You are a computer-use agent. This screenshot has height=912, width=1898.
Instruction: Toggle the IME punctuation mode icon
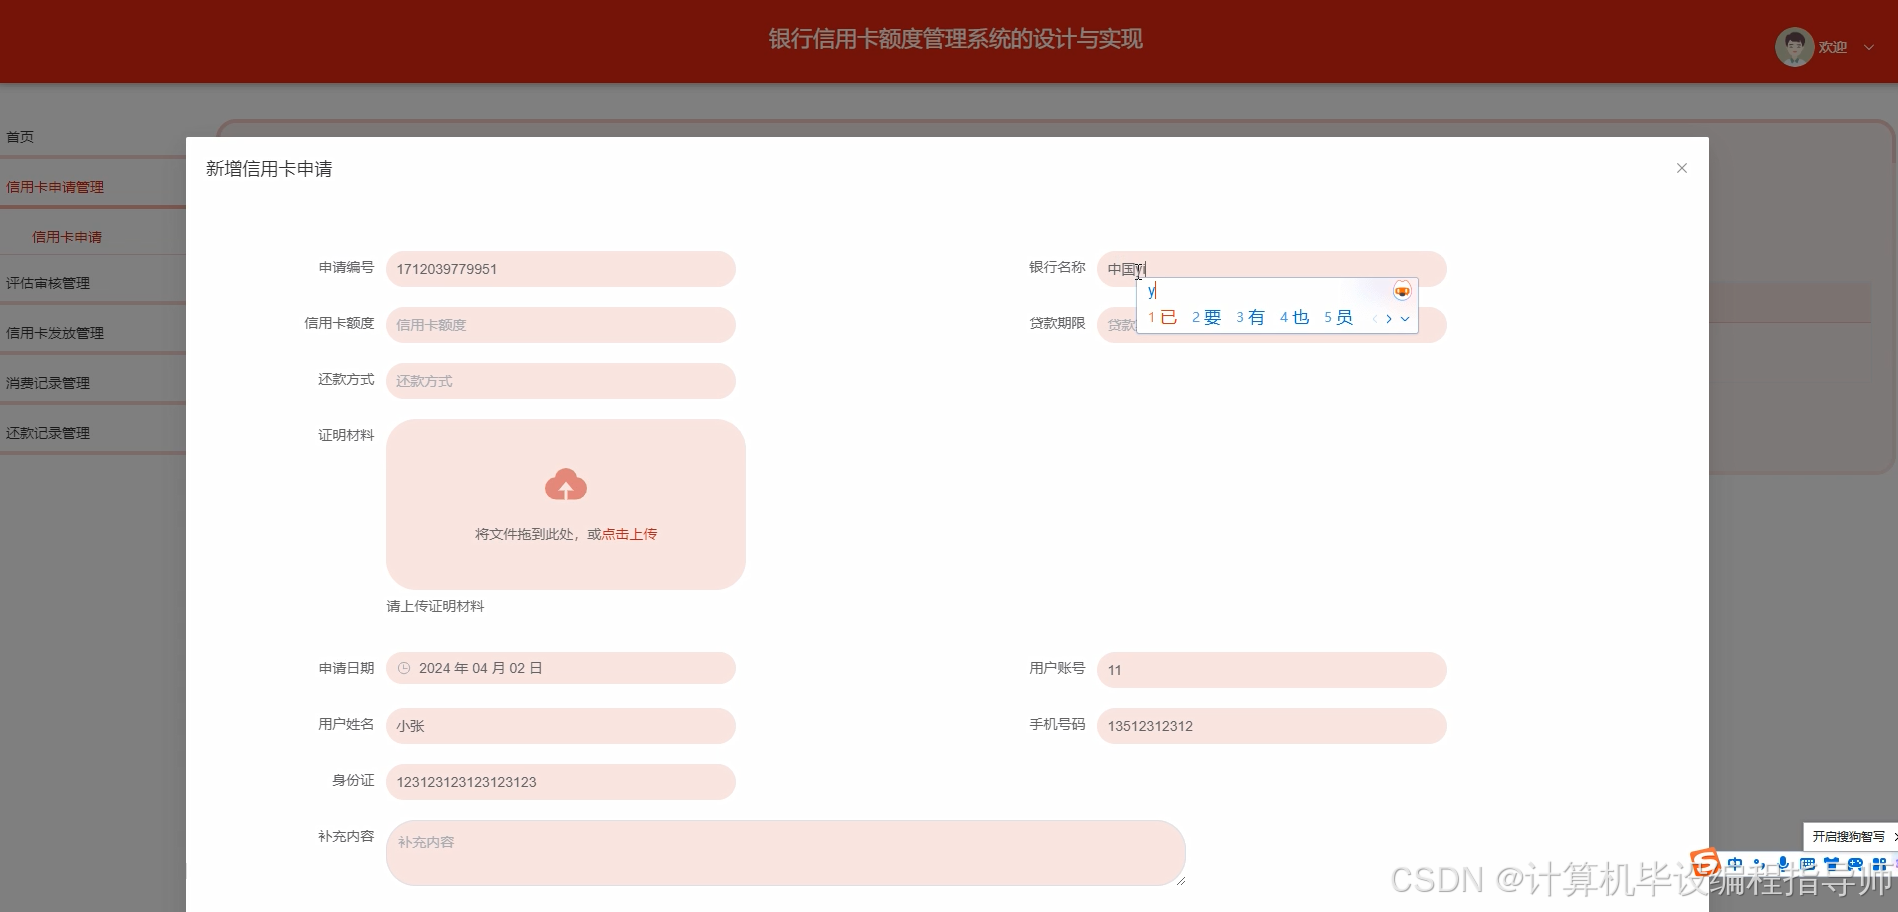point(1759,864)
